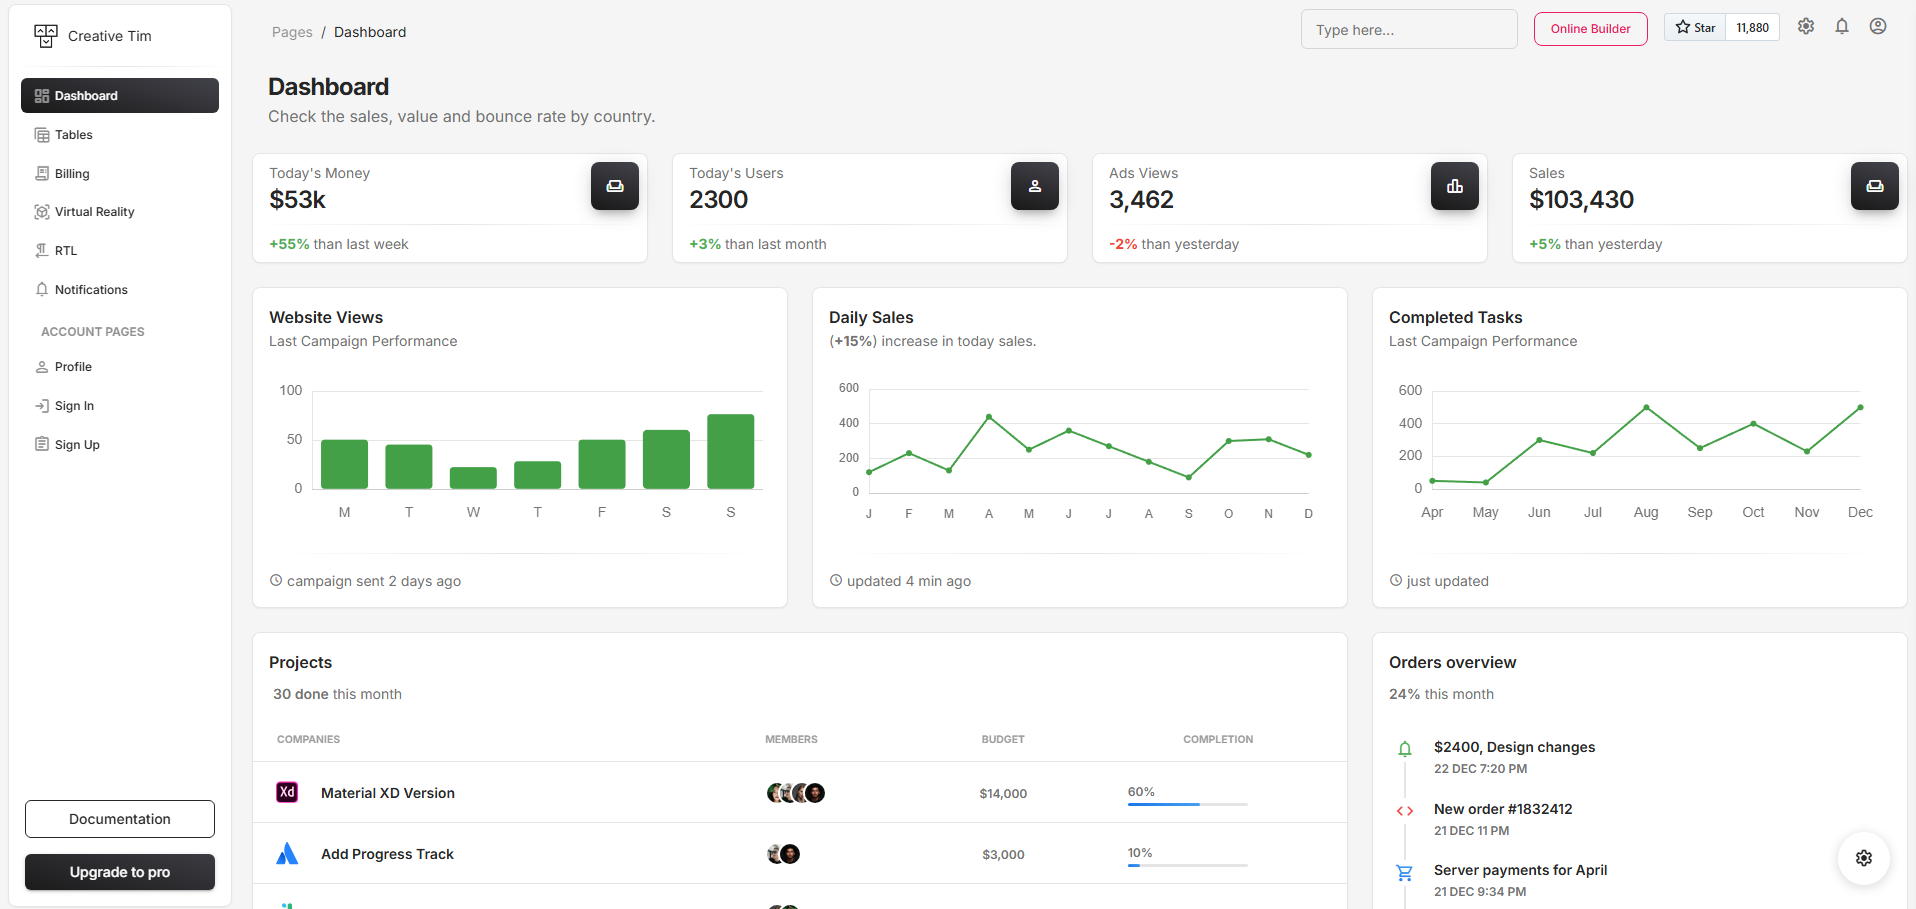Open the Documentation button
The height and width of the screenshot is (909, 1916).
[x=120, y=819]
